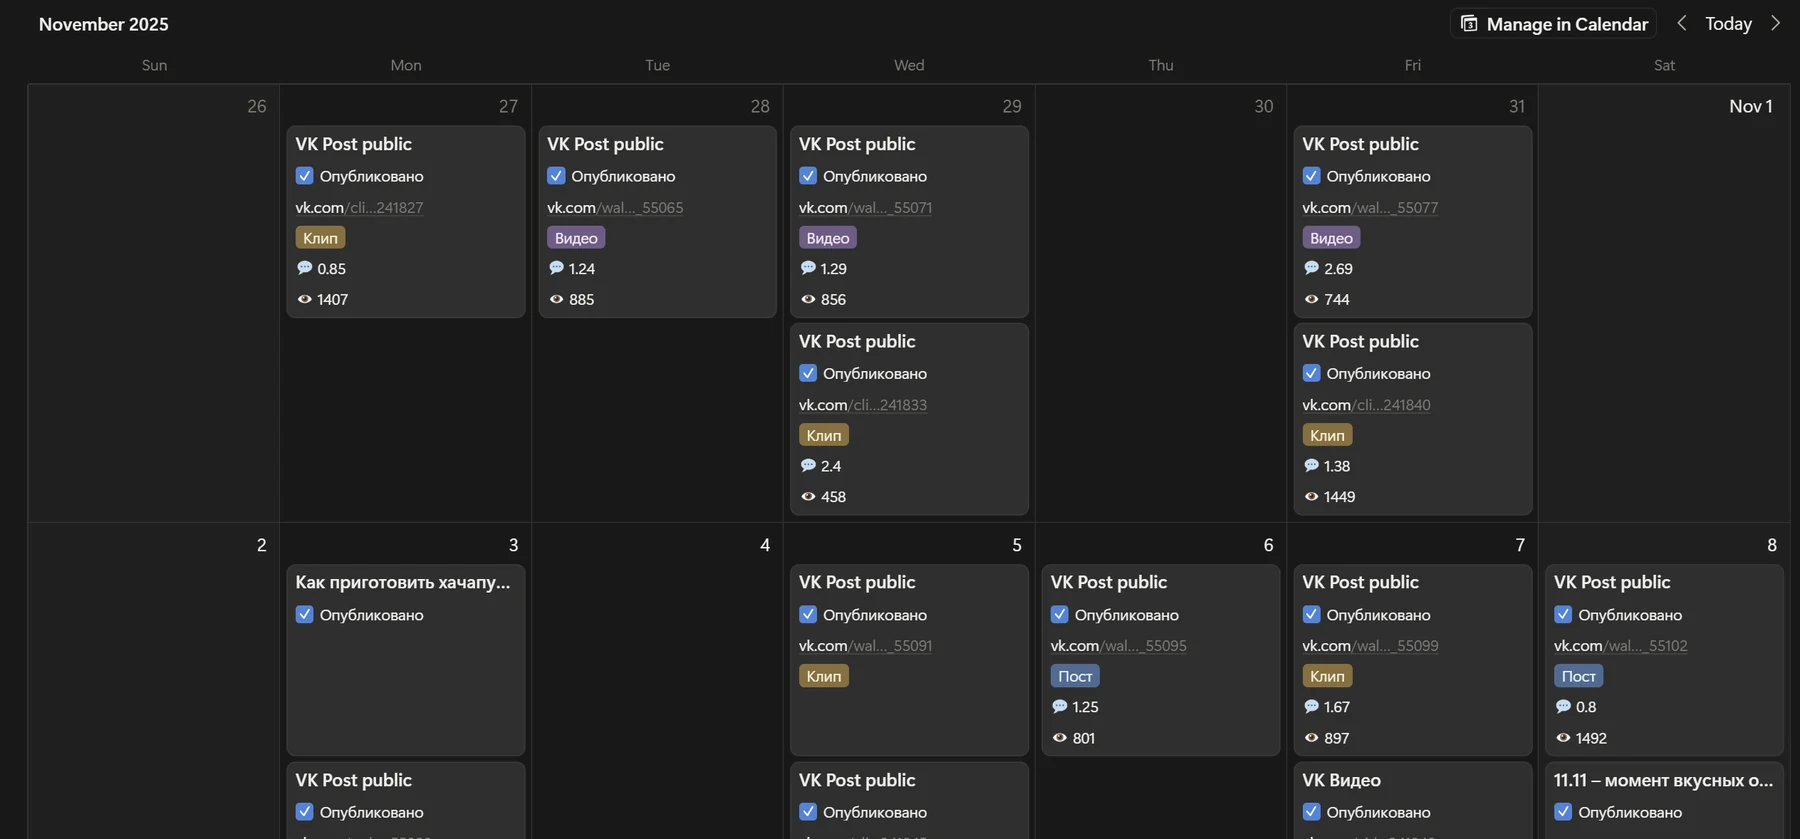This screenshot has height=839, width=1800.
Task: Select the Nov 4 empty day cell
Action: pyautogui.click(x=657, y=680)
